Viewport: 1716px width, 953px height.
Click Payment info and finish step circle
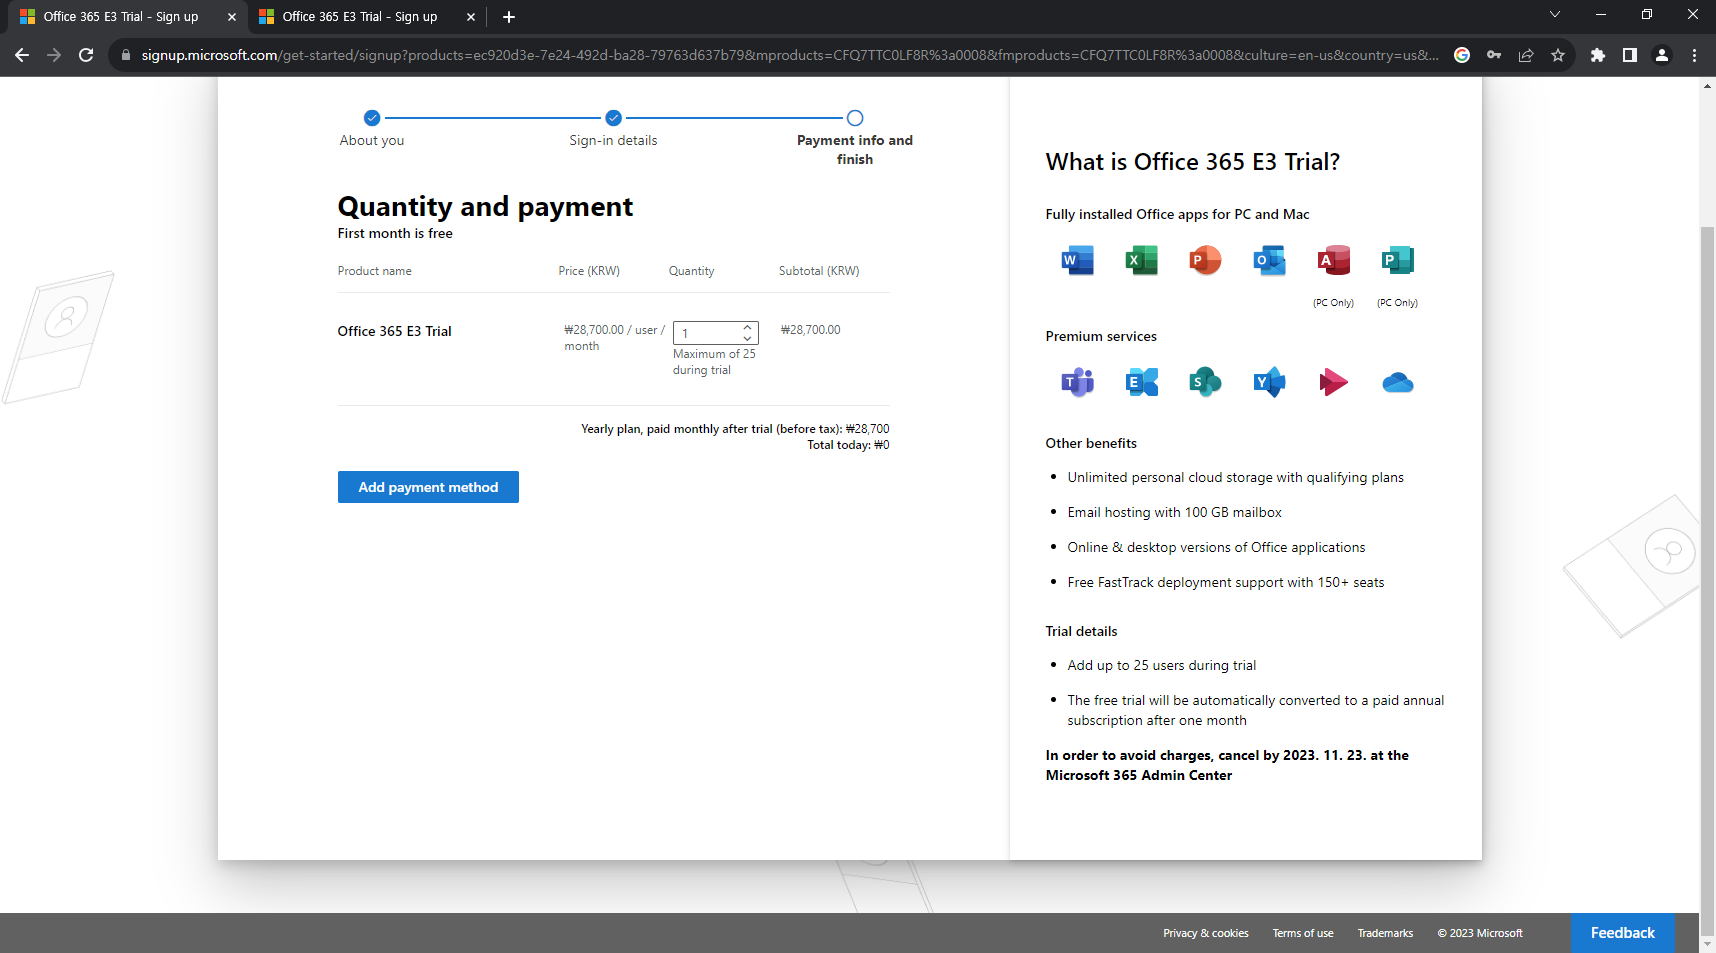click(x=855, y=118)
